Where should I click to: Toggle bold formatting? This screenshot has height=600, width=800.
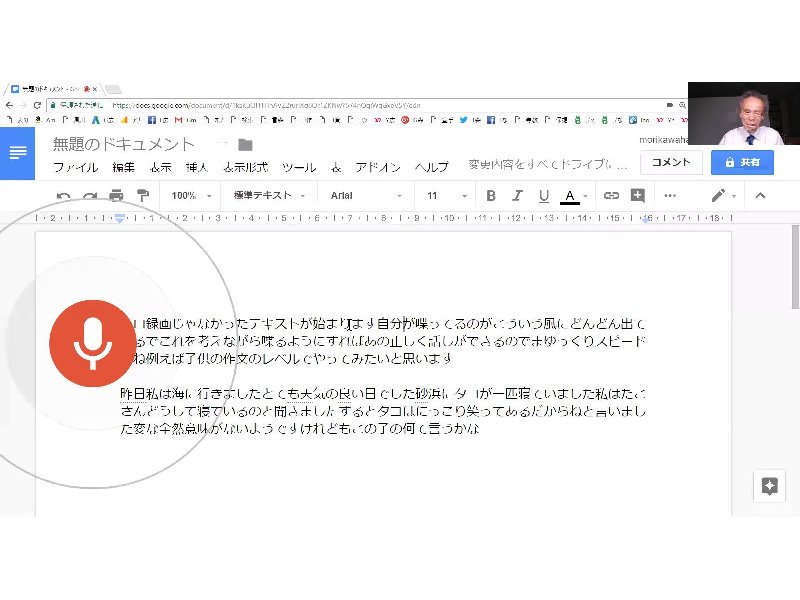(491, 196)
